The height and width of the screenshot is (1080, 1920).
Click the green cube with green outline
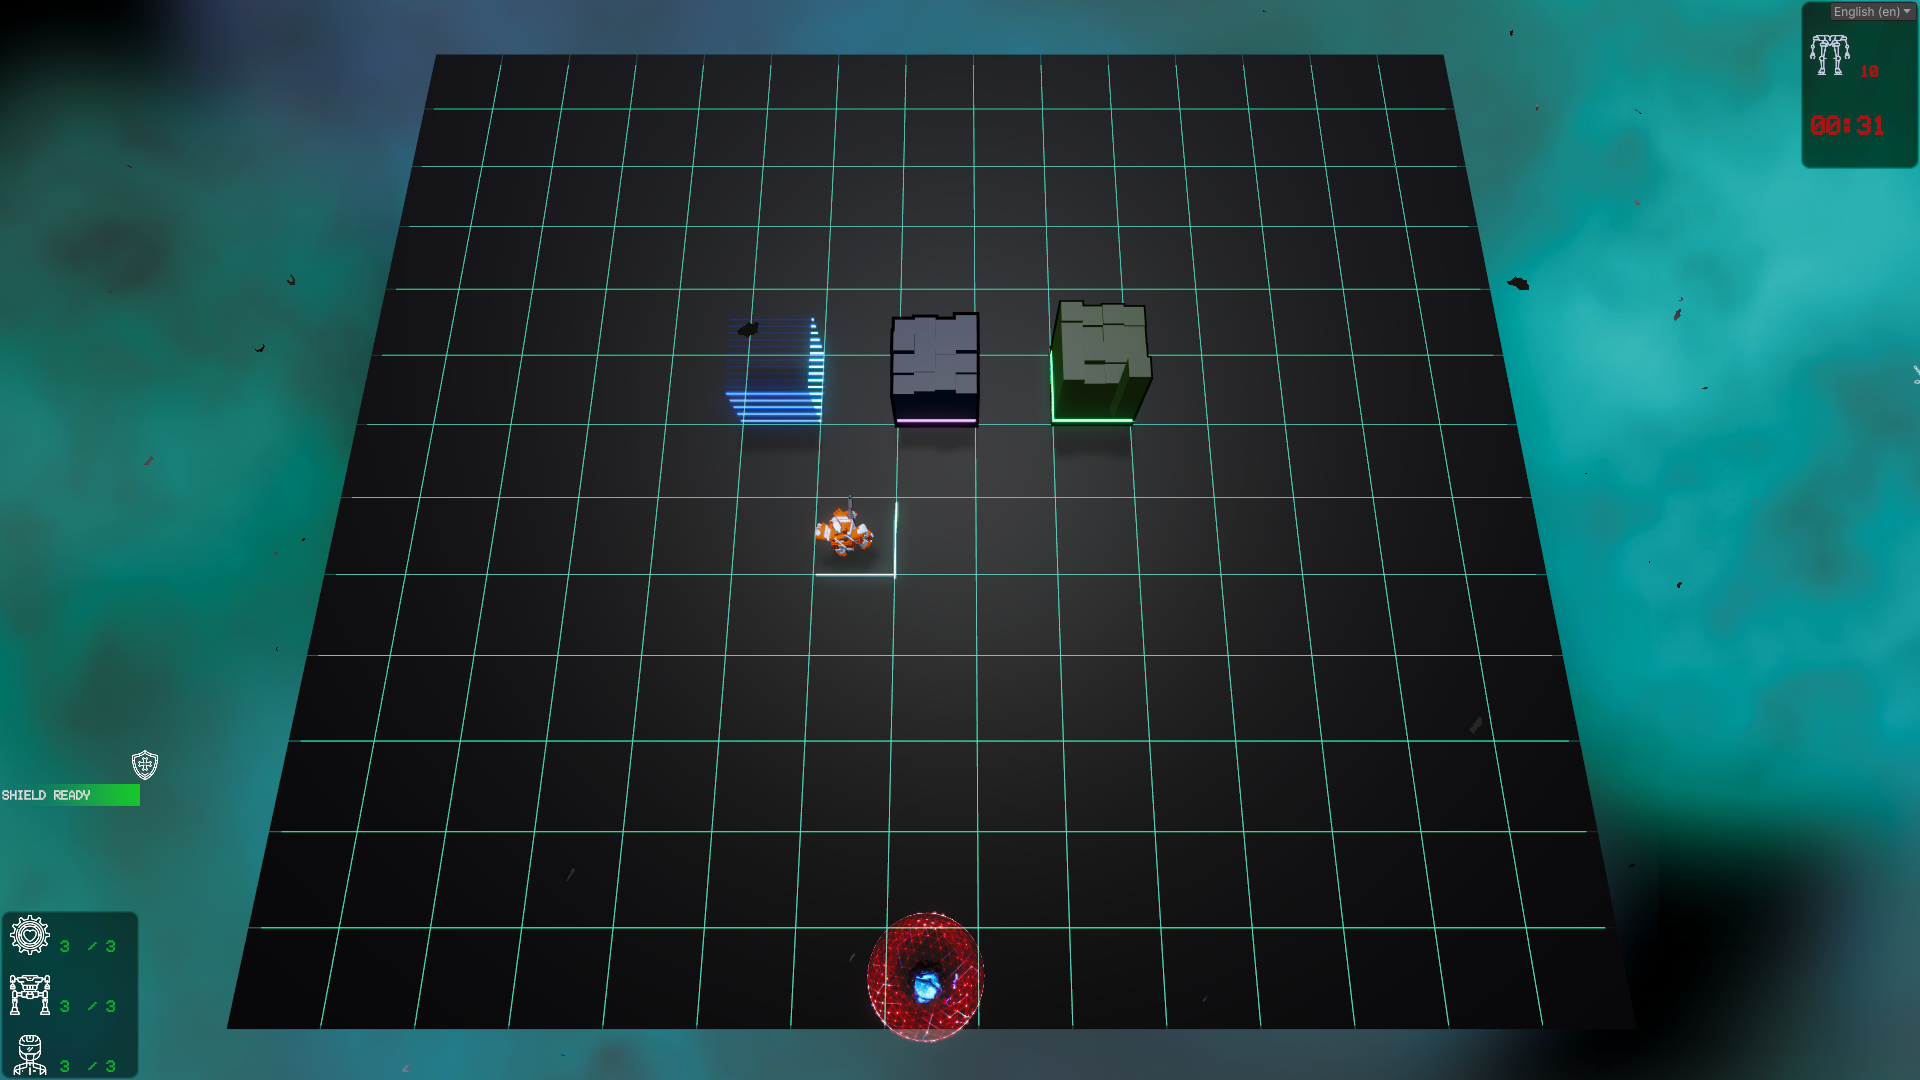click(1100, 362)
